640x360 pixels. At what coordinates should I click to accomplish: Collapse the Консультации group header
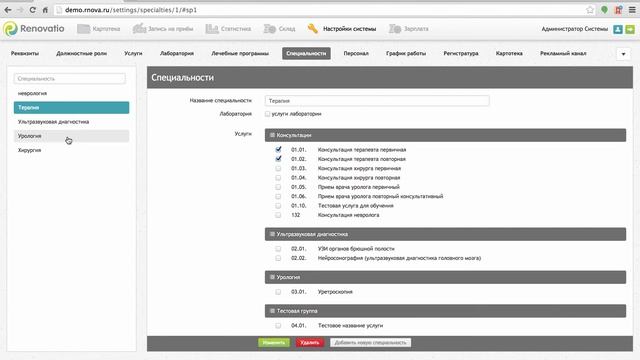tap(445, 135)
